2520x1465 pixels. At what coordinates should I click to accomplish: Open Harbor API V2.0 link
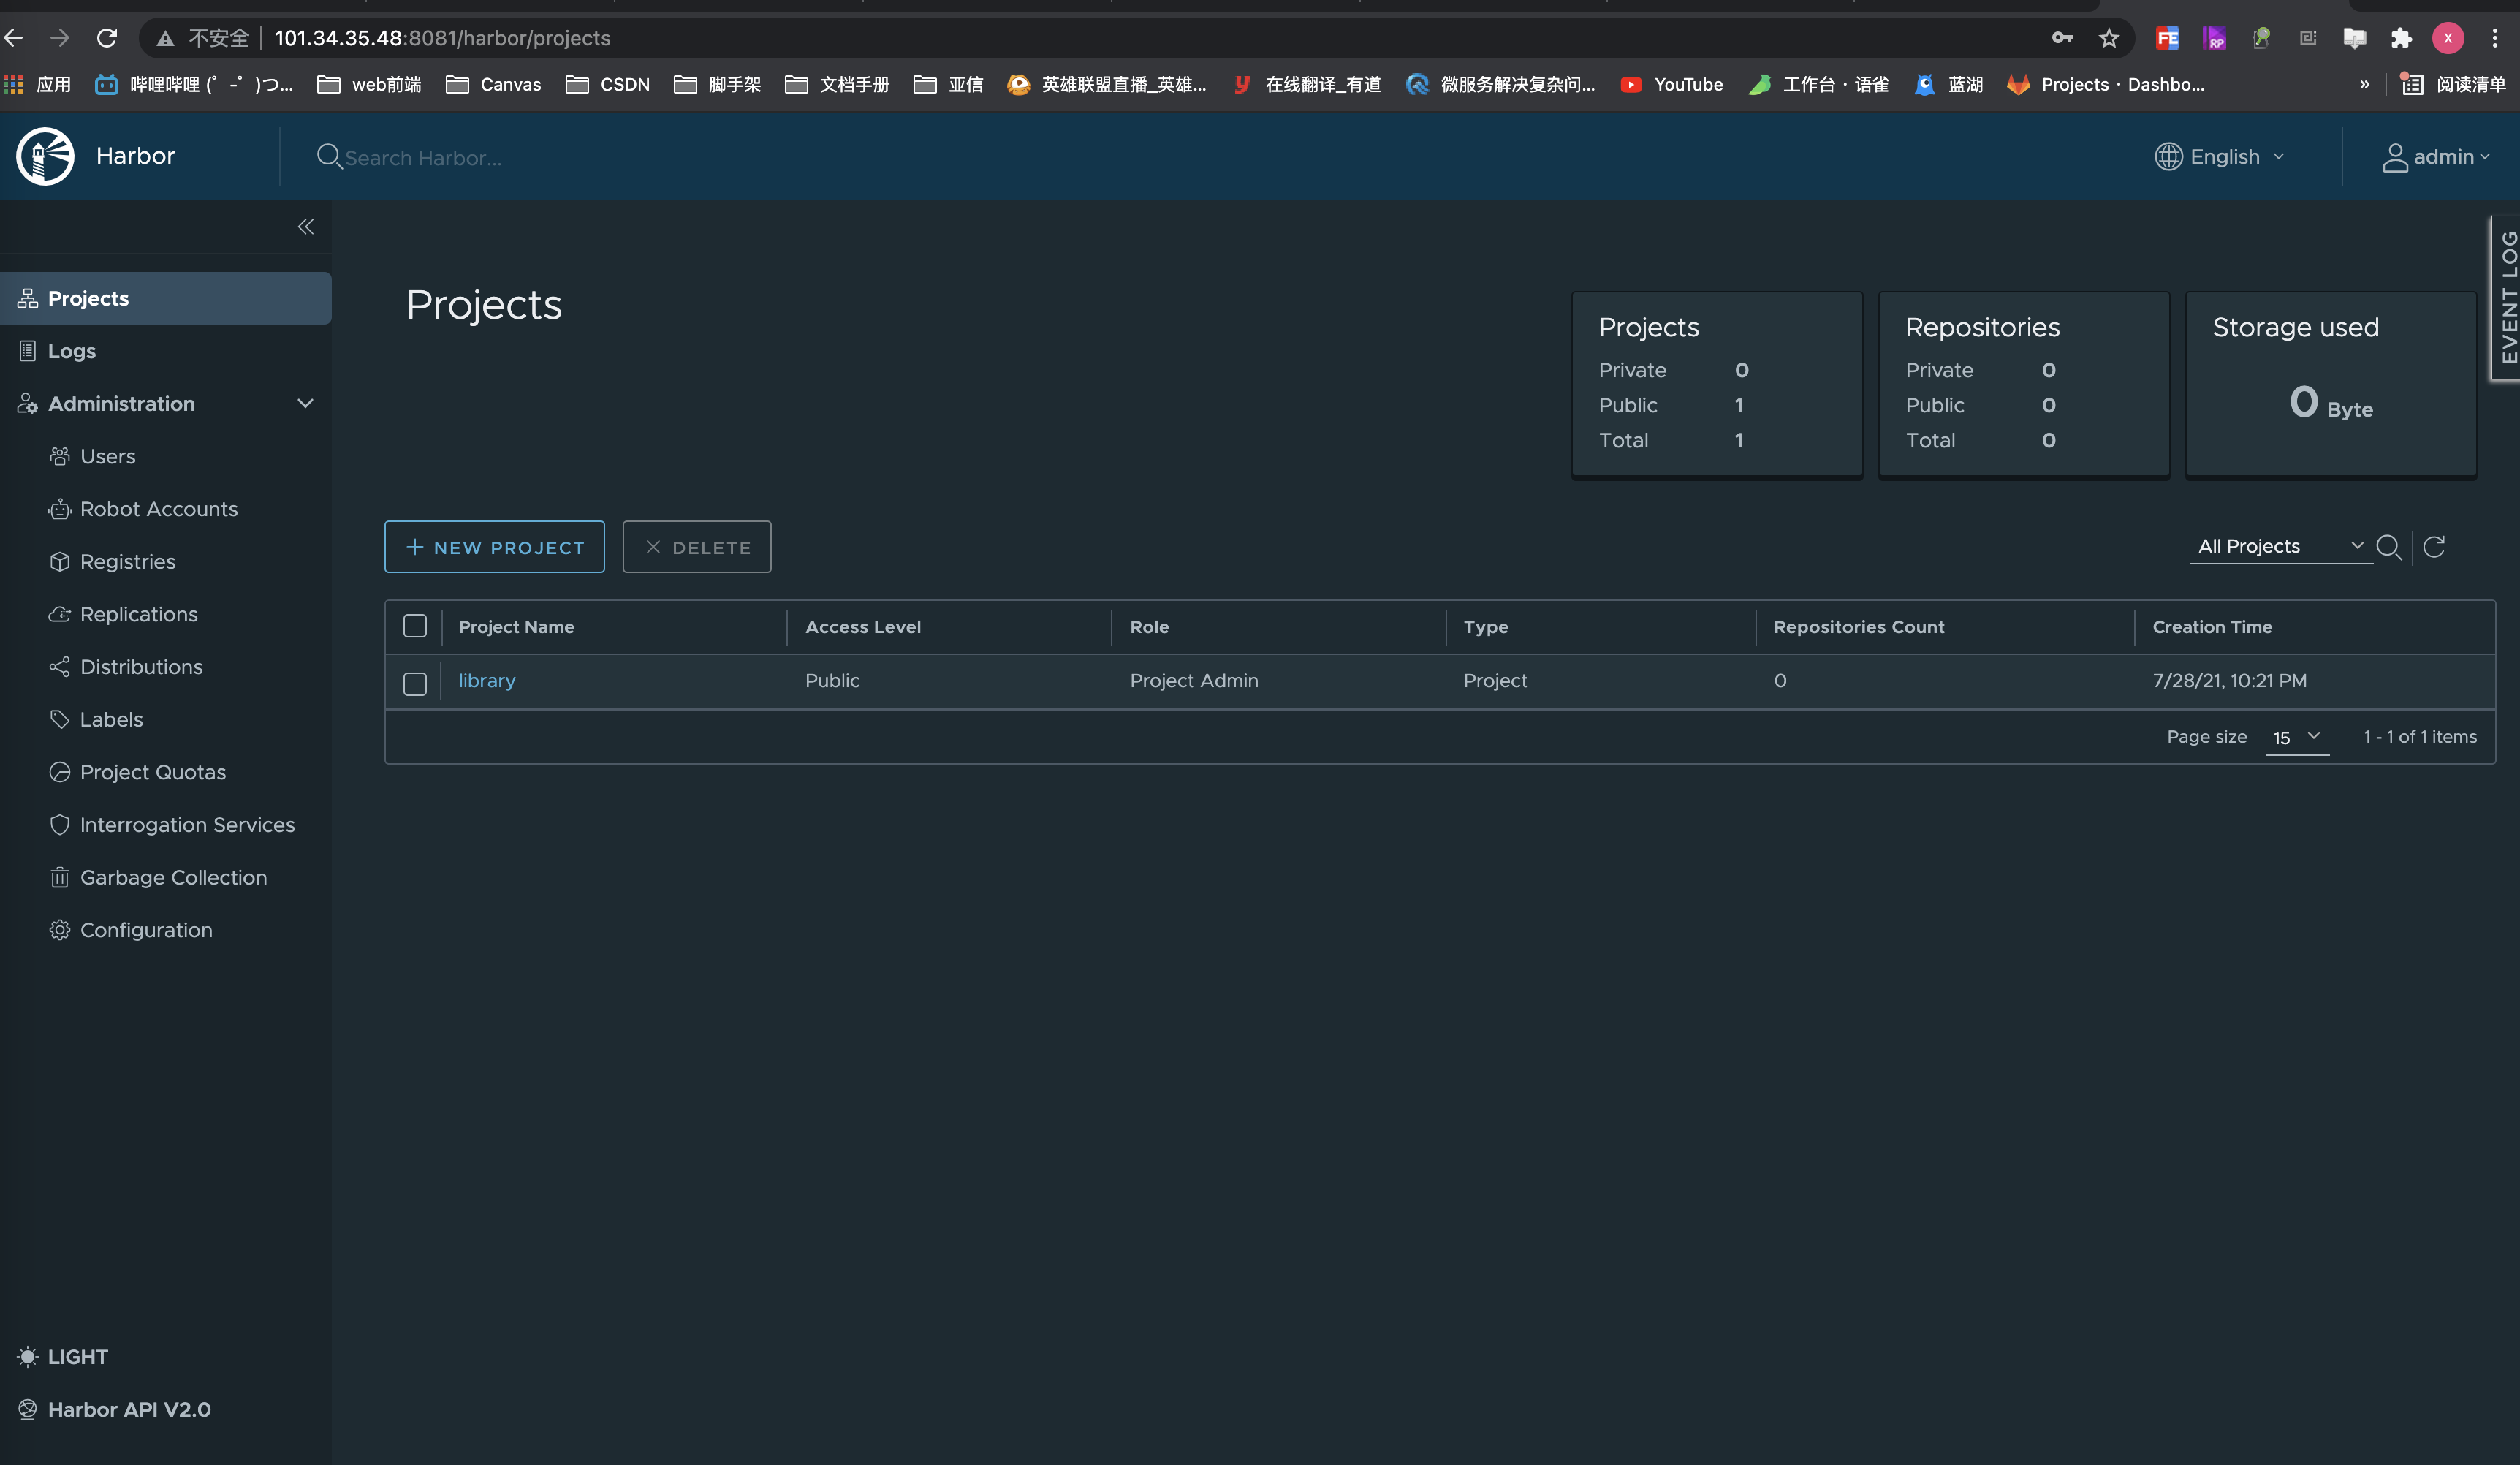(x=114, y=1409)
